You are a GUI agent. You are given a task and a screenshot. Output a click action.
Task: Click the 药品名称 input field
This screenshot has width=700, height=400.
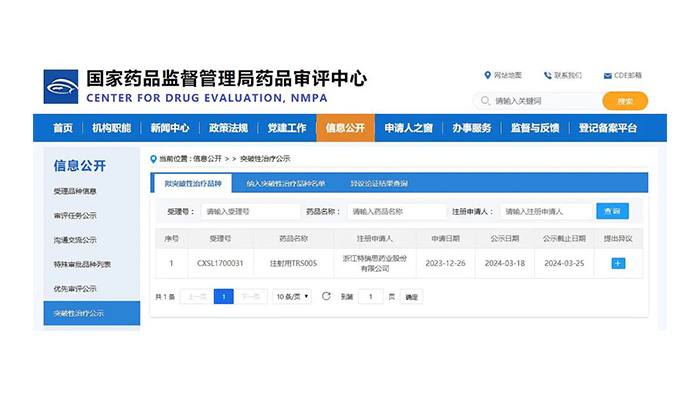[x=396, y=211]
